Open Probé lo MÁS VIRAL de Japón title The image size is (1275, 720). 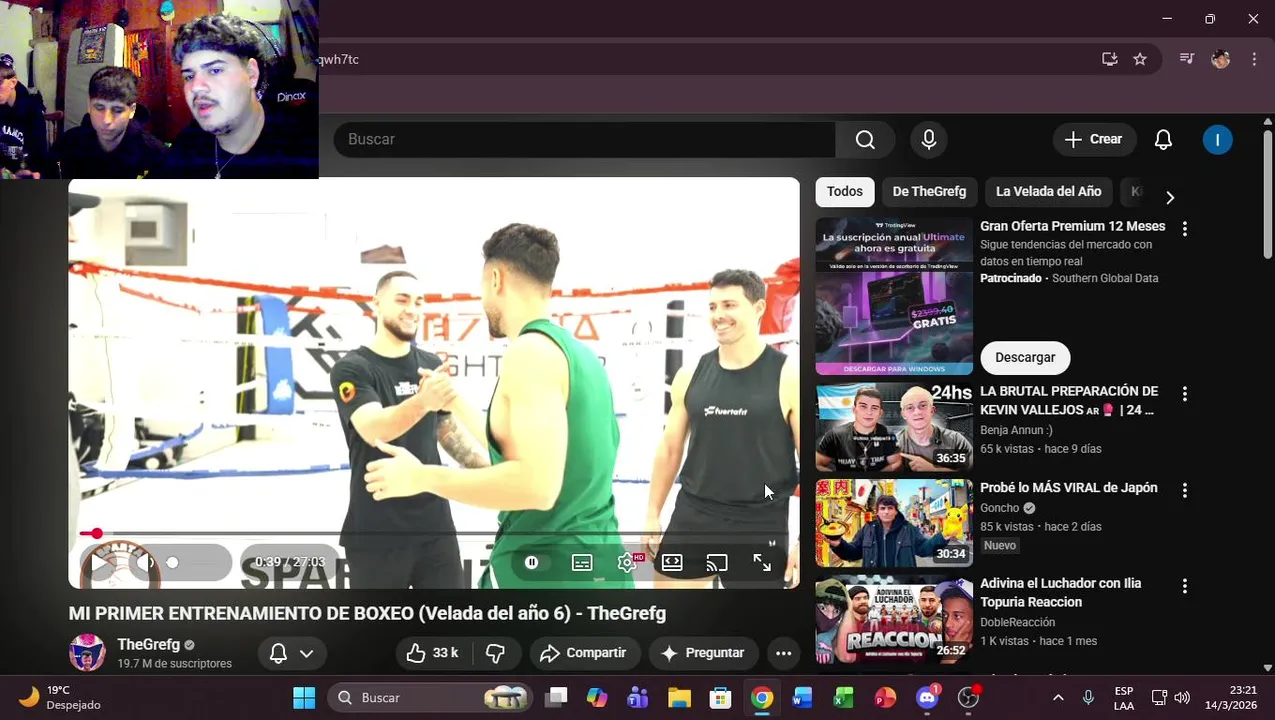click(x=1069, y=488)
